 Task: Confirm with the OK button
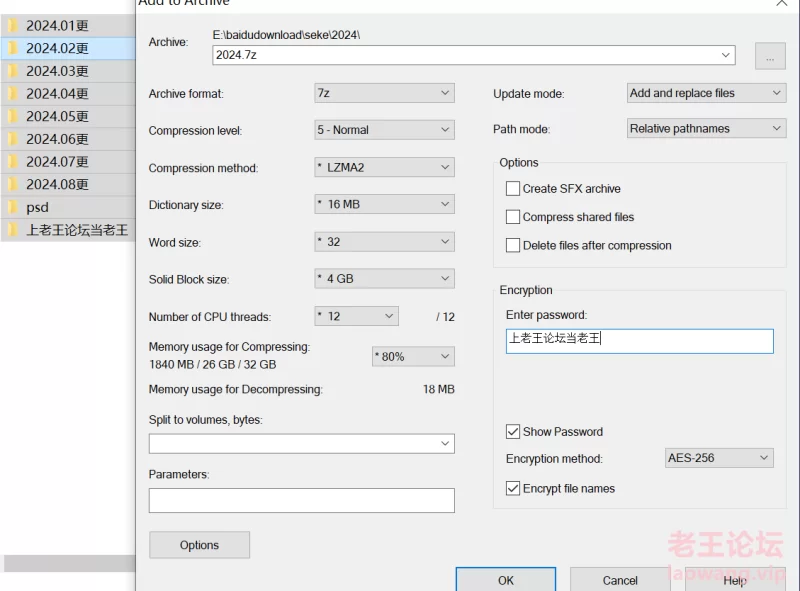click(506, 580)
